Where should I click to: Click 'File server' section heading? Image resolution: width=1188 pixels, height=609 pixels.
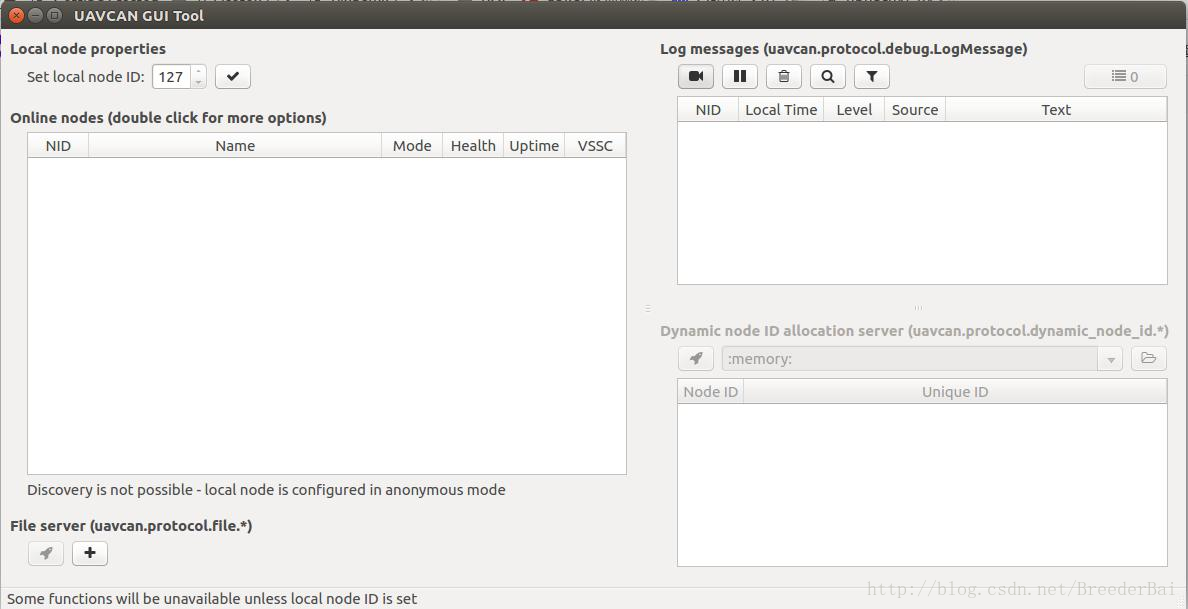(131, 526)
